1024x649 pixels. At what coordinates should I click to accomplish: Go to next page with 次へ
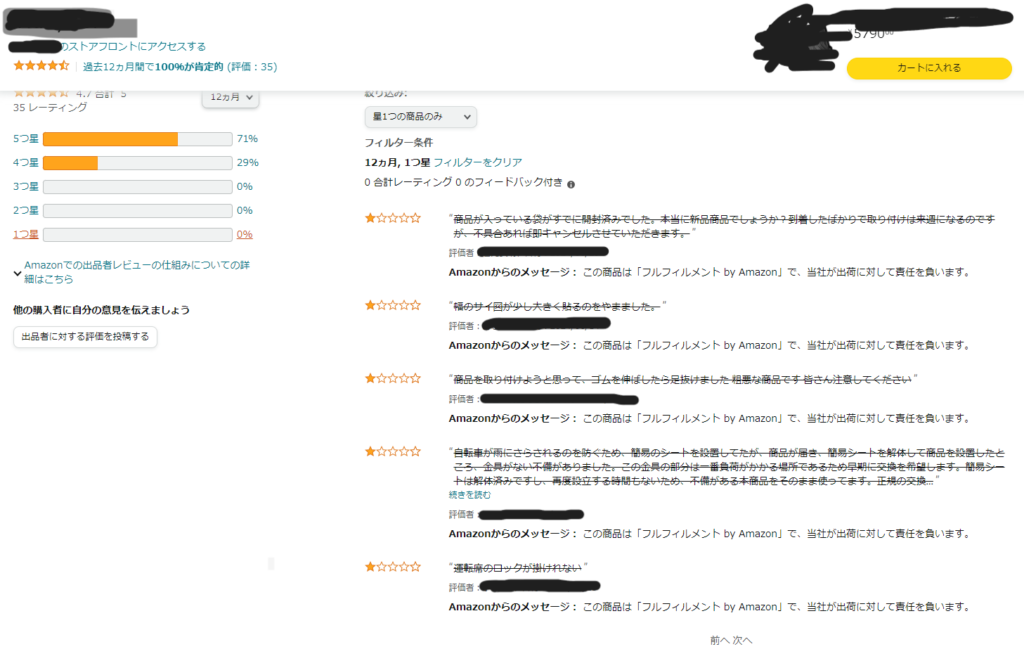point(743,640)
